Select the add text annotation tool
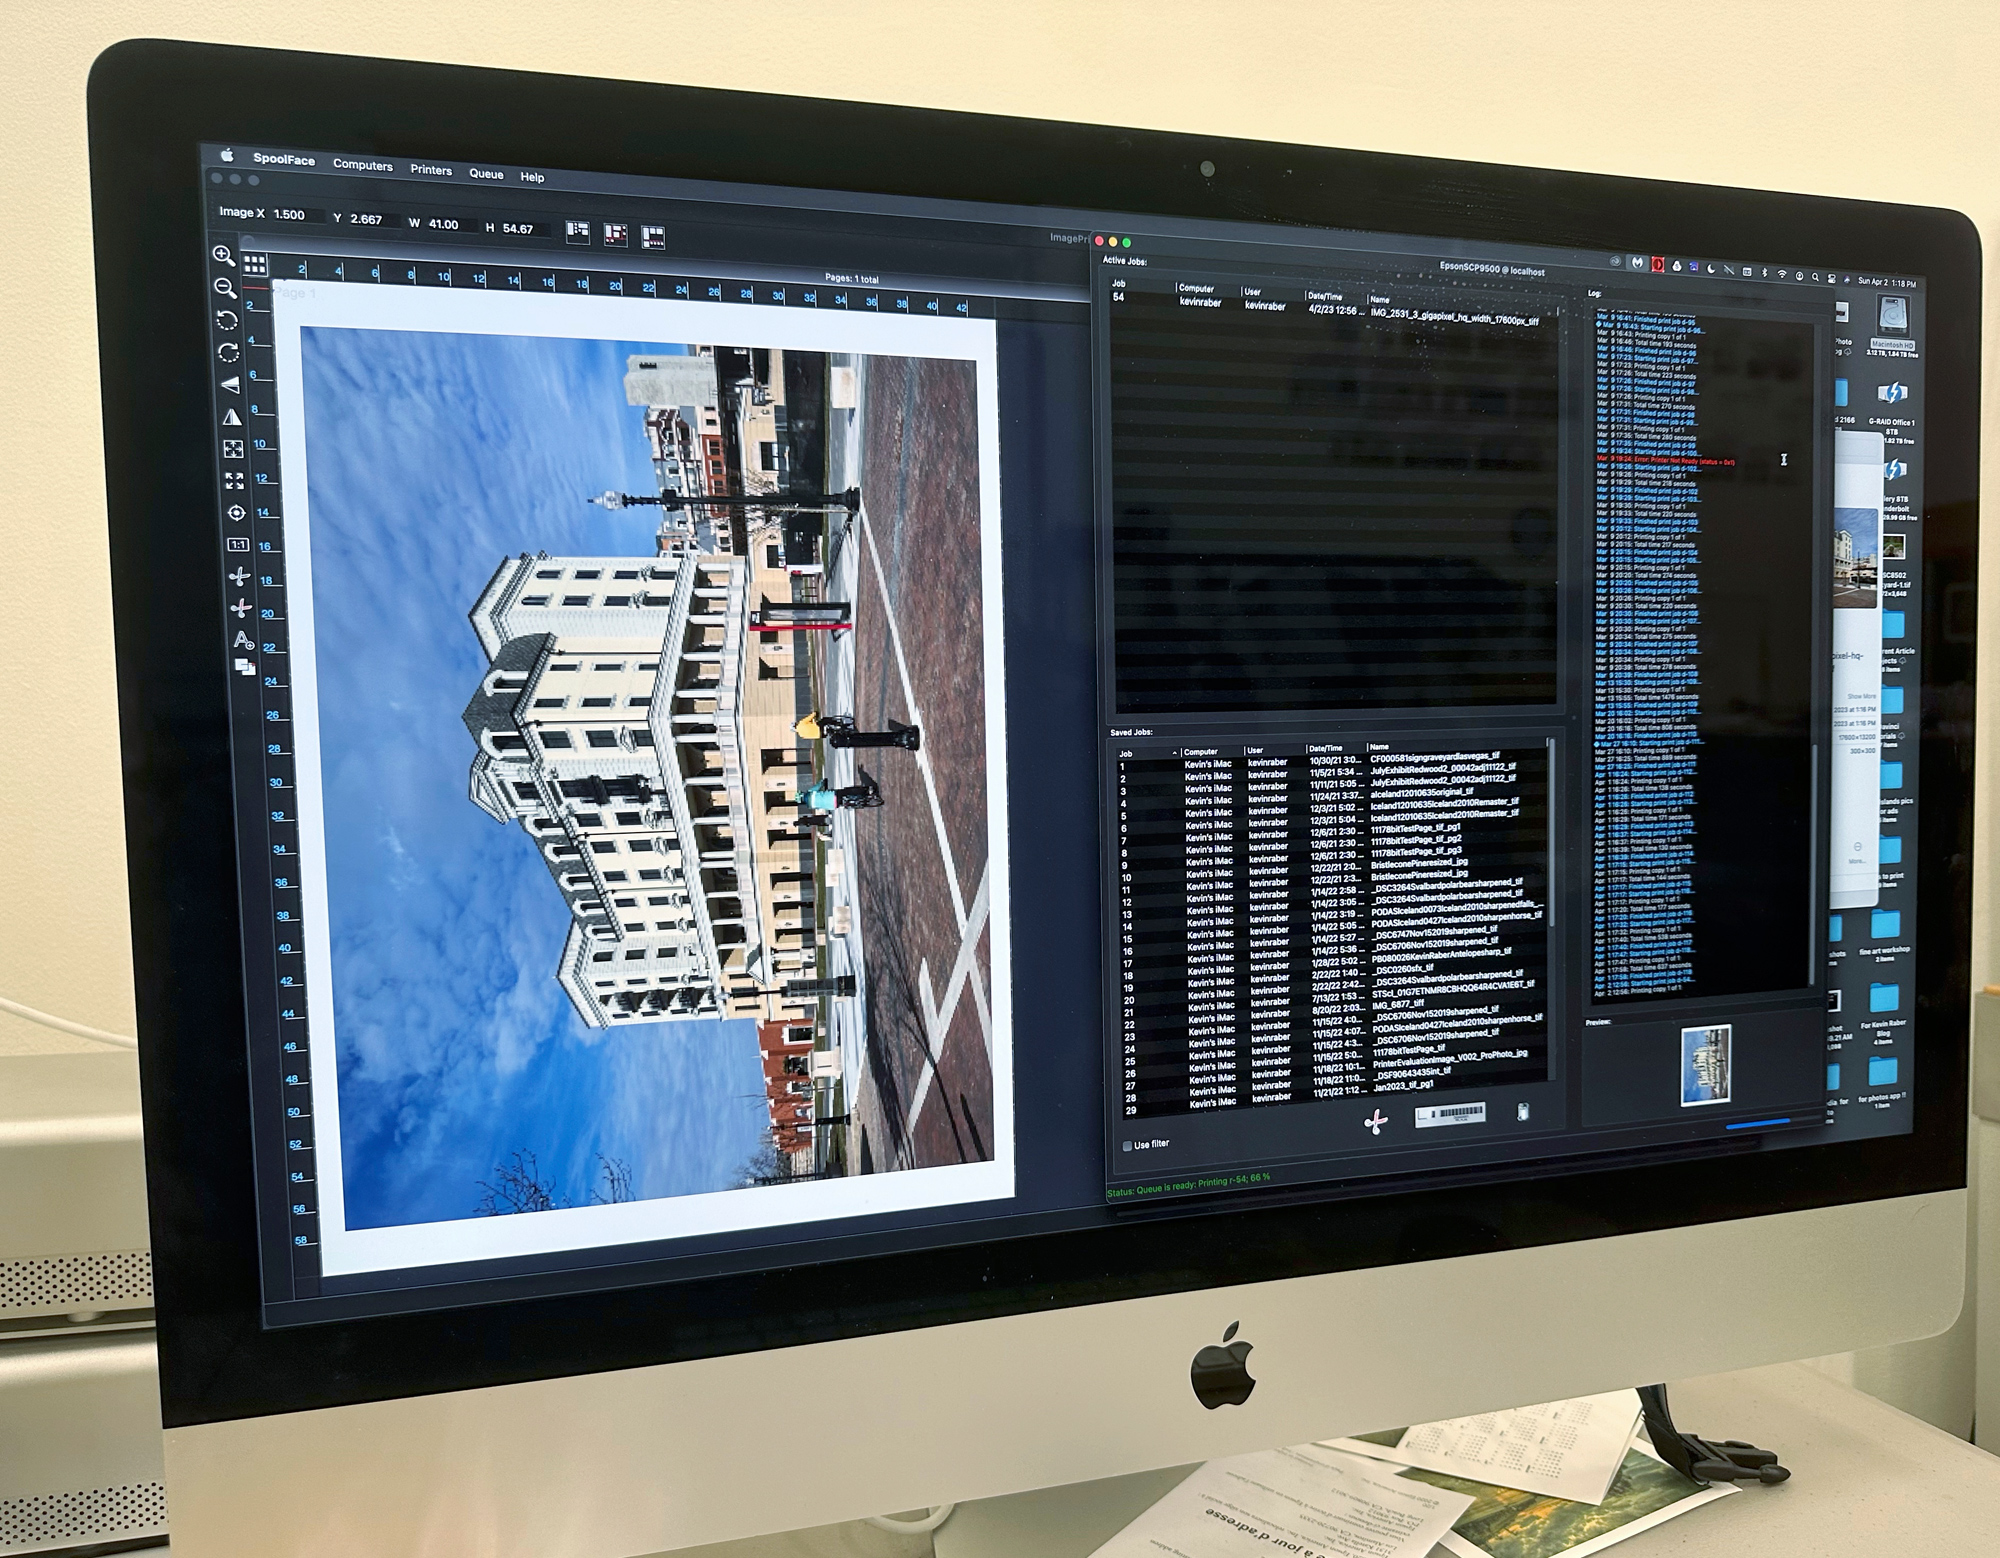 (x=243, y=638)
